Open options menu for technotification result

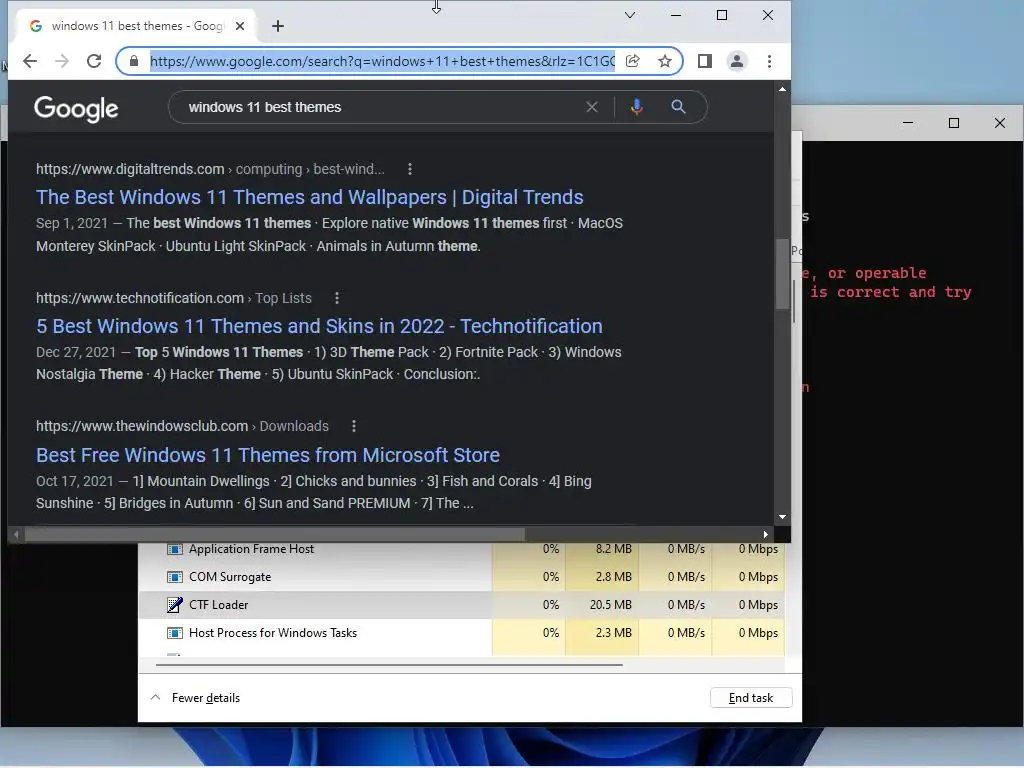(336, 298)
